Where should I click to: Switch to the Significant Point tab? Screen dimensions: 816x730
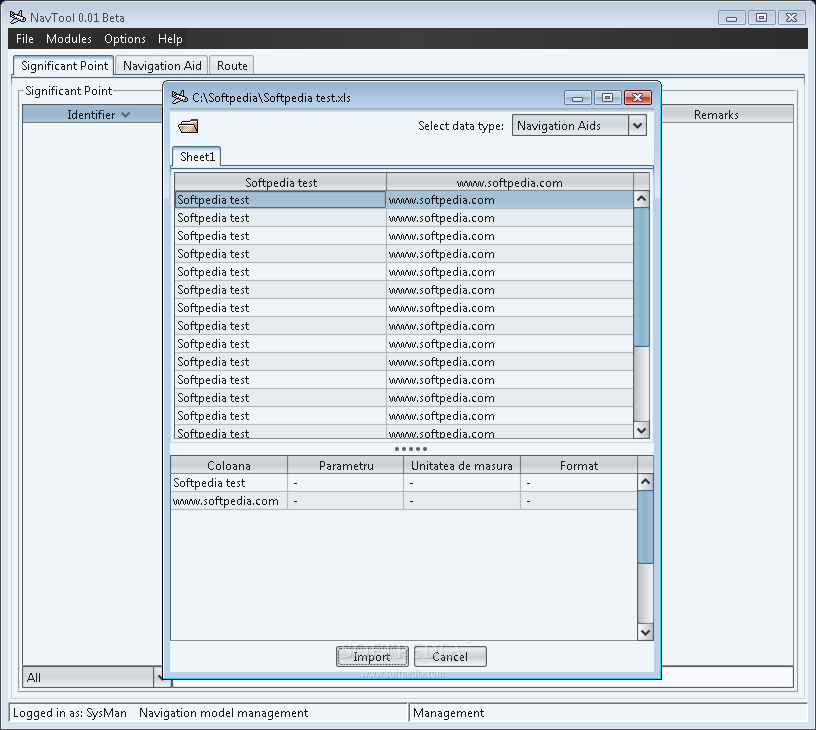pyautogui.click(x=64, y=66)
